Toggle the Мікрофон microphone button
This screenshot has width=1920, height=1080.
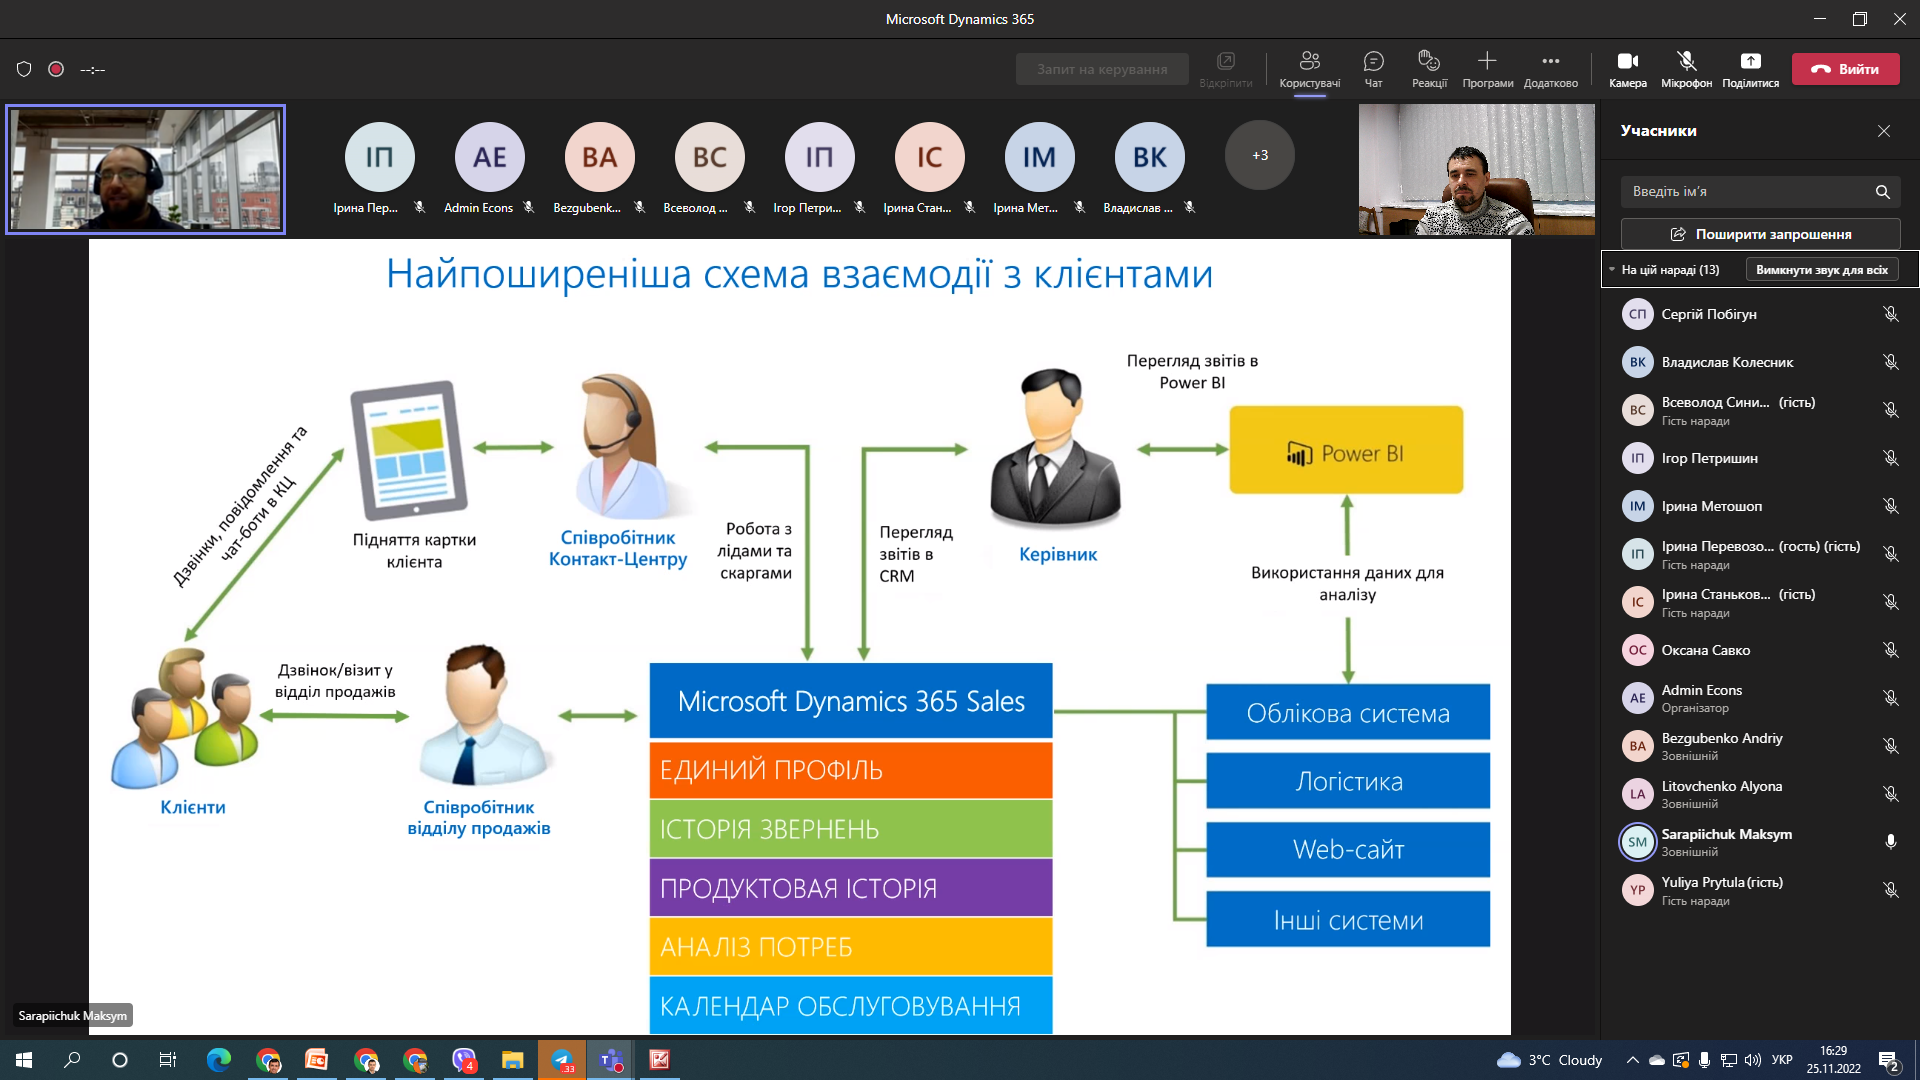coord(1686,62)
